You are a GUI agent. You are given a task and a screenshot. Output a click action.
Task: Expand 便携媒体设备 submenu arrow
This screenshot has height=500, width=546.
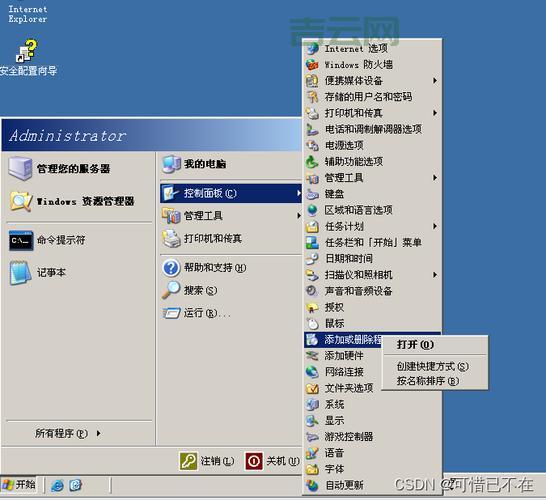coord(435,81)
